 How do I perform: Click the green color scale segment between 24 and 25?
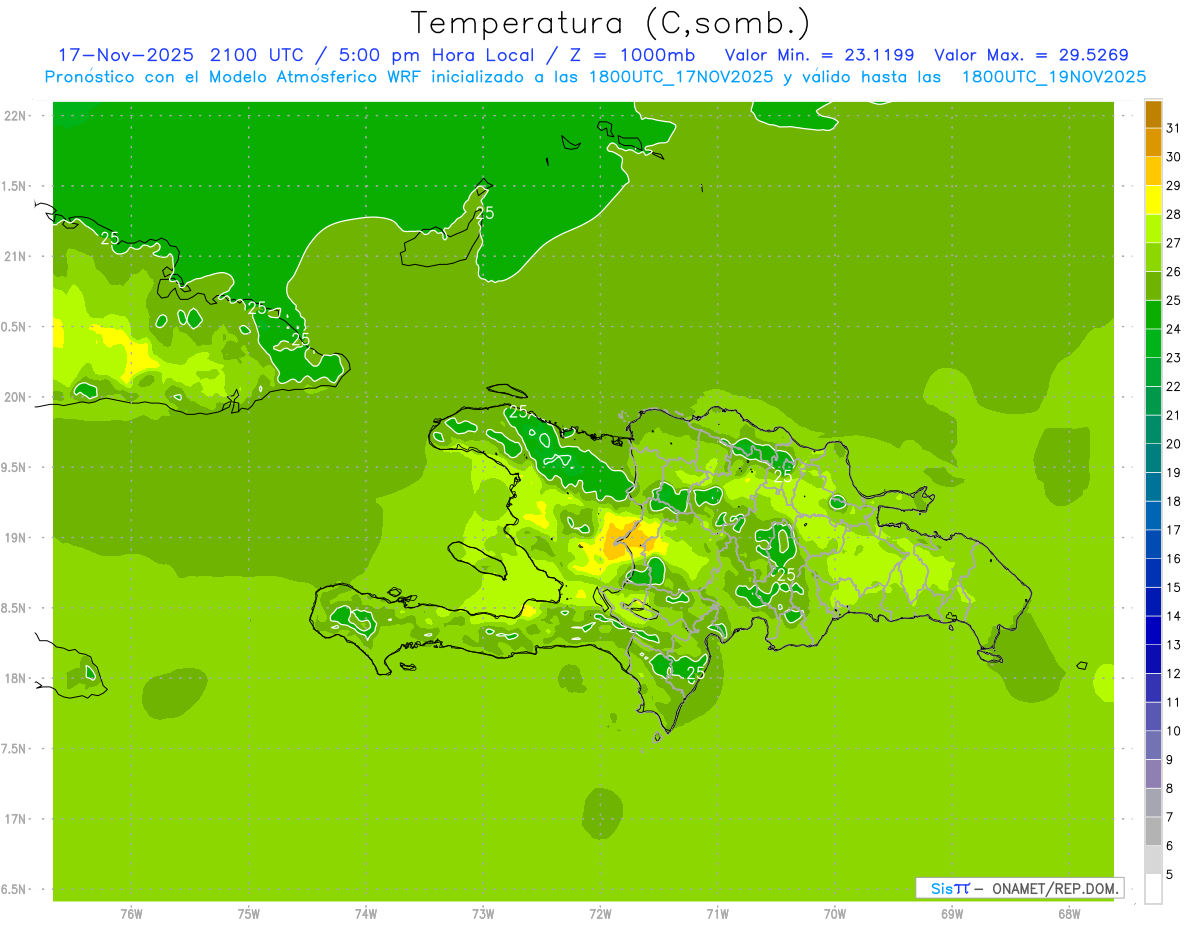pos(1153,315)
